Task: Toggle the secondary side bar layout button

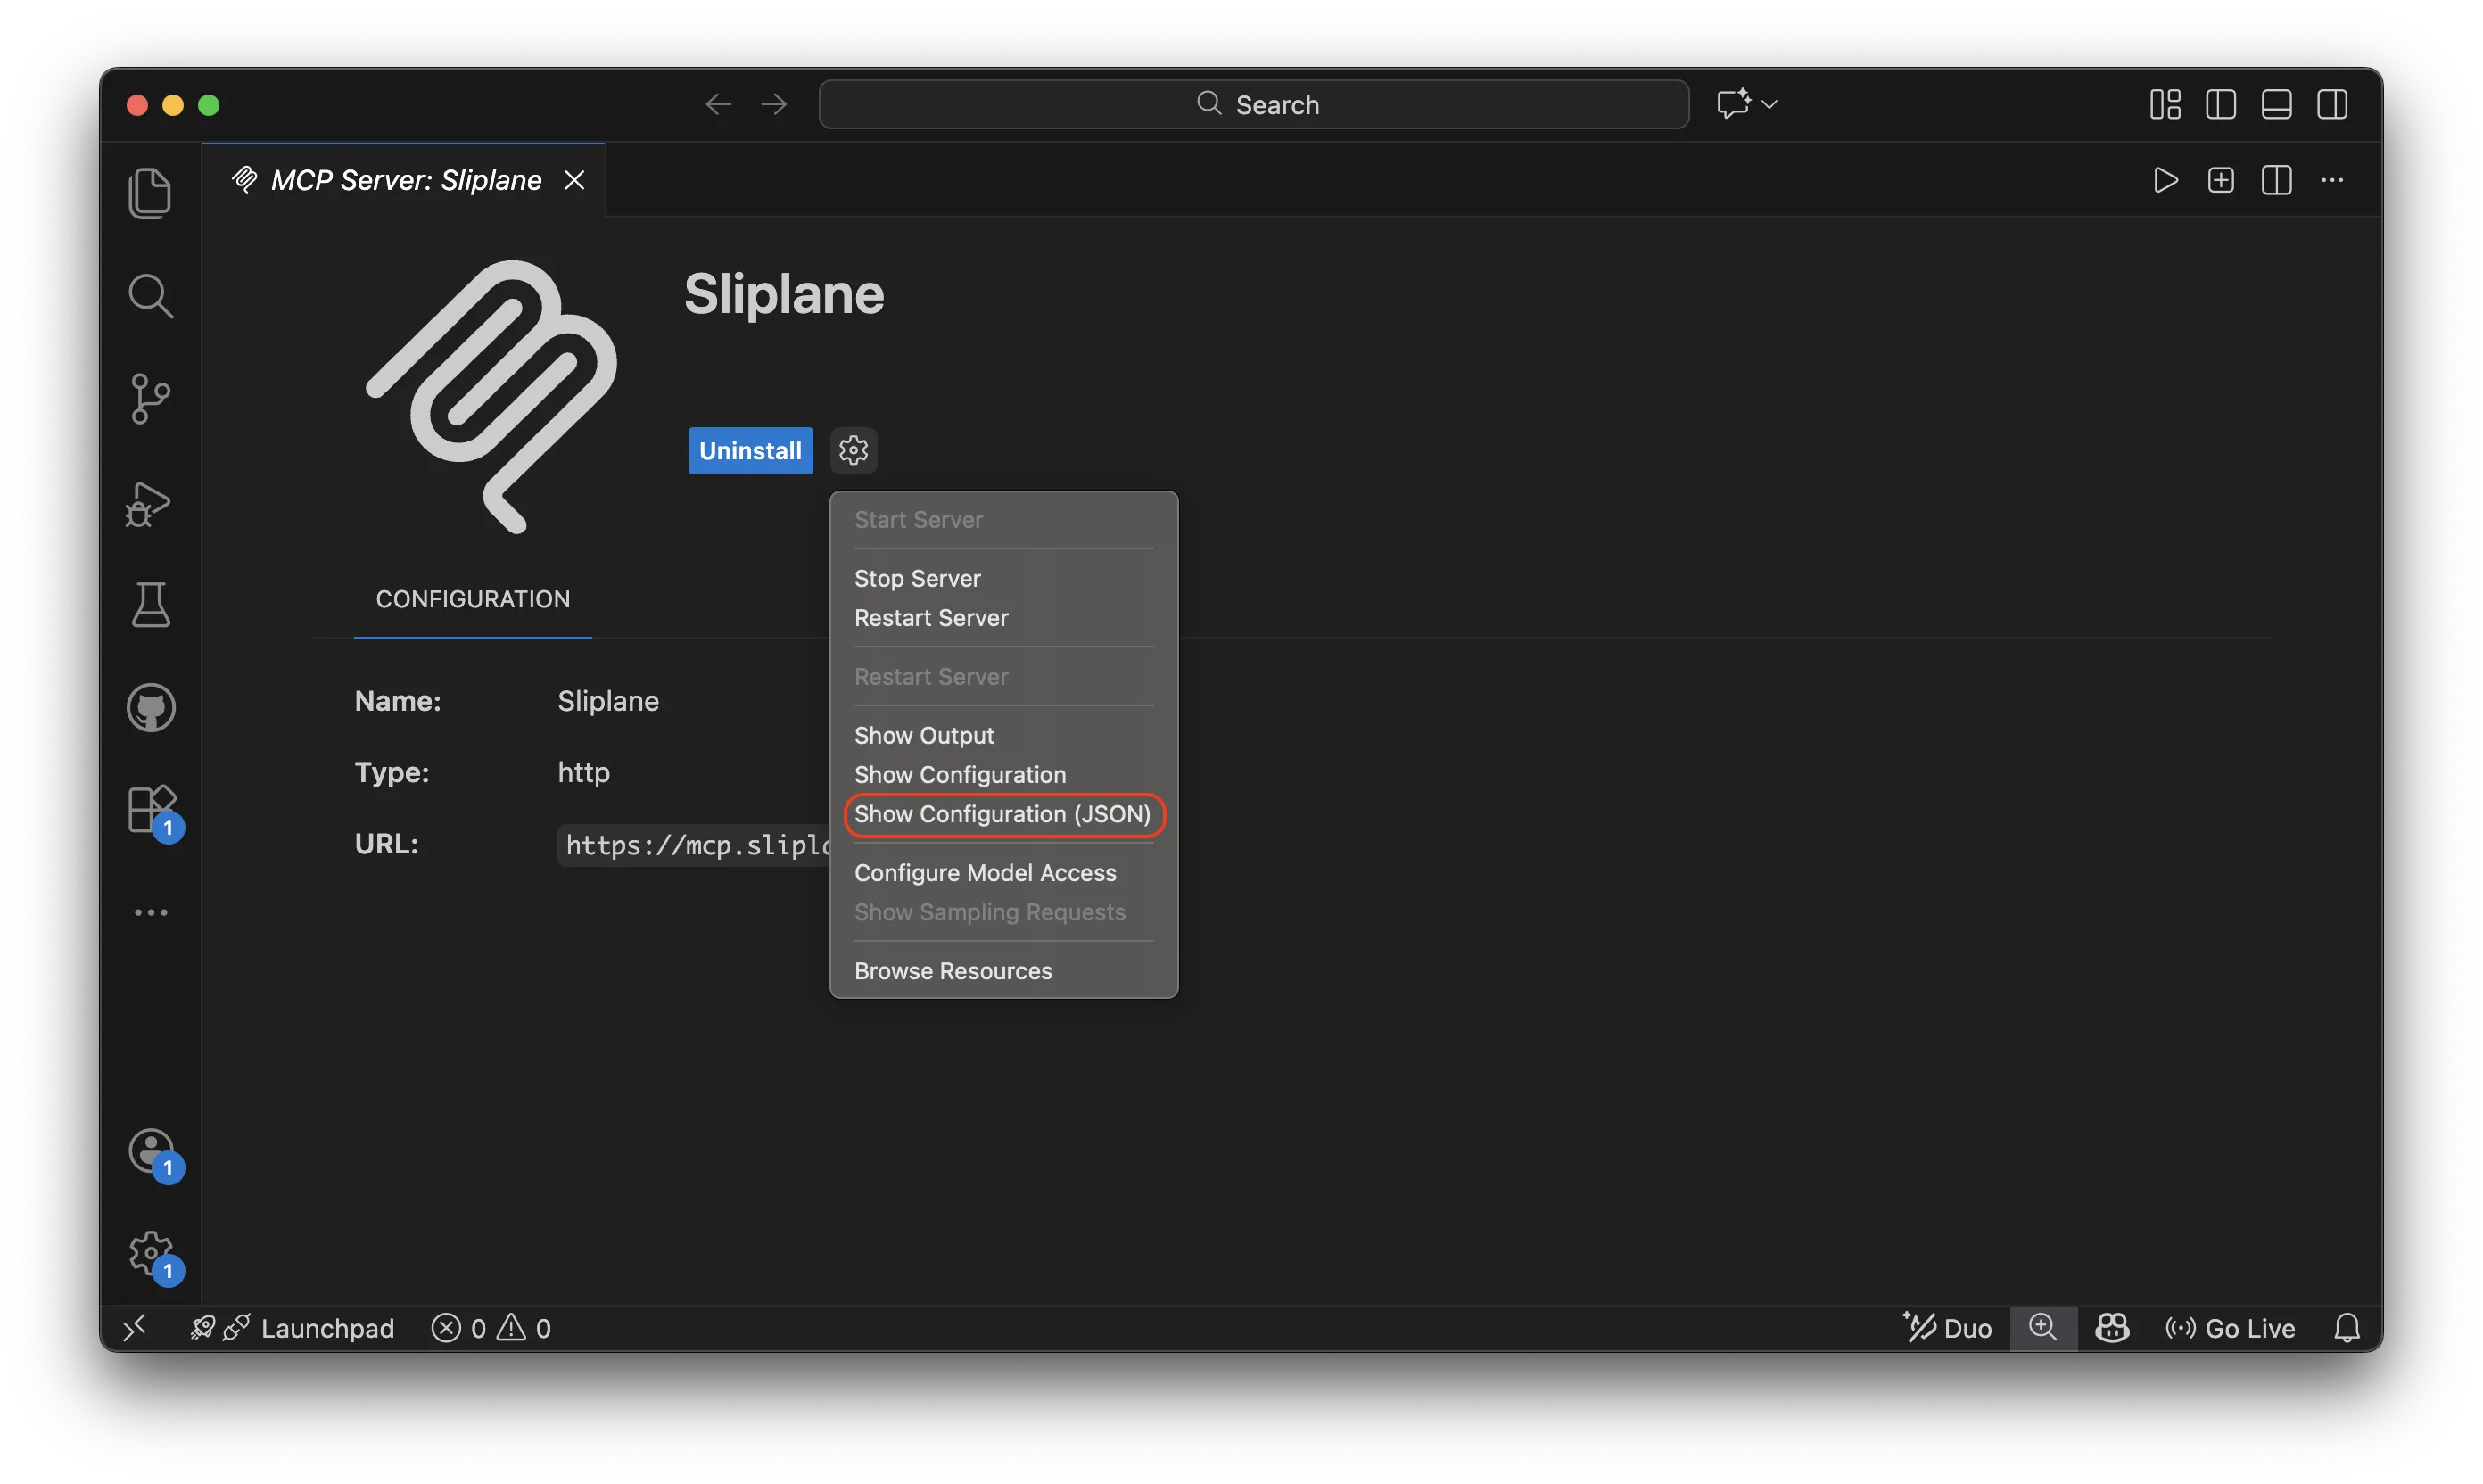Action: coord(2332,104)
